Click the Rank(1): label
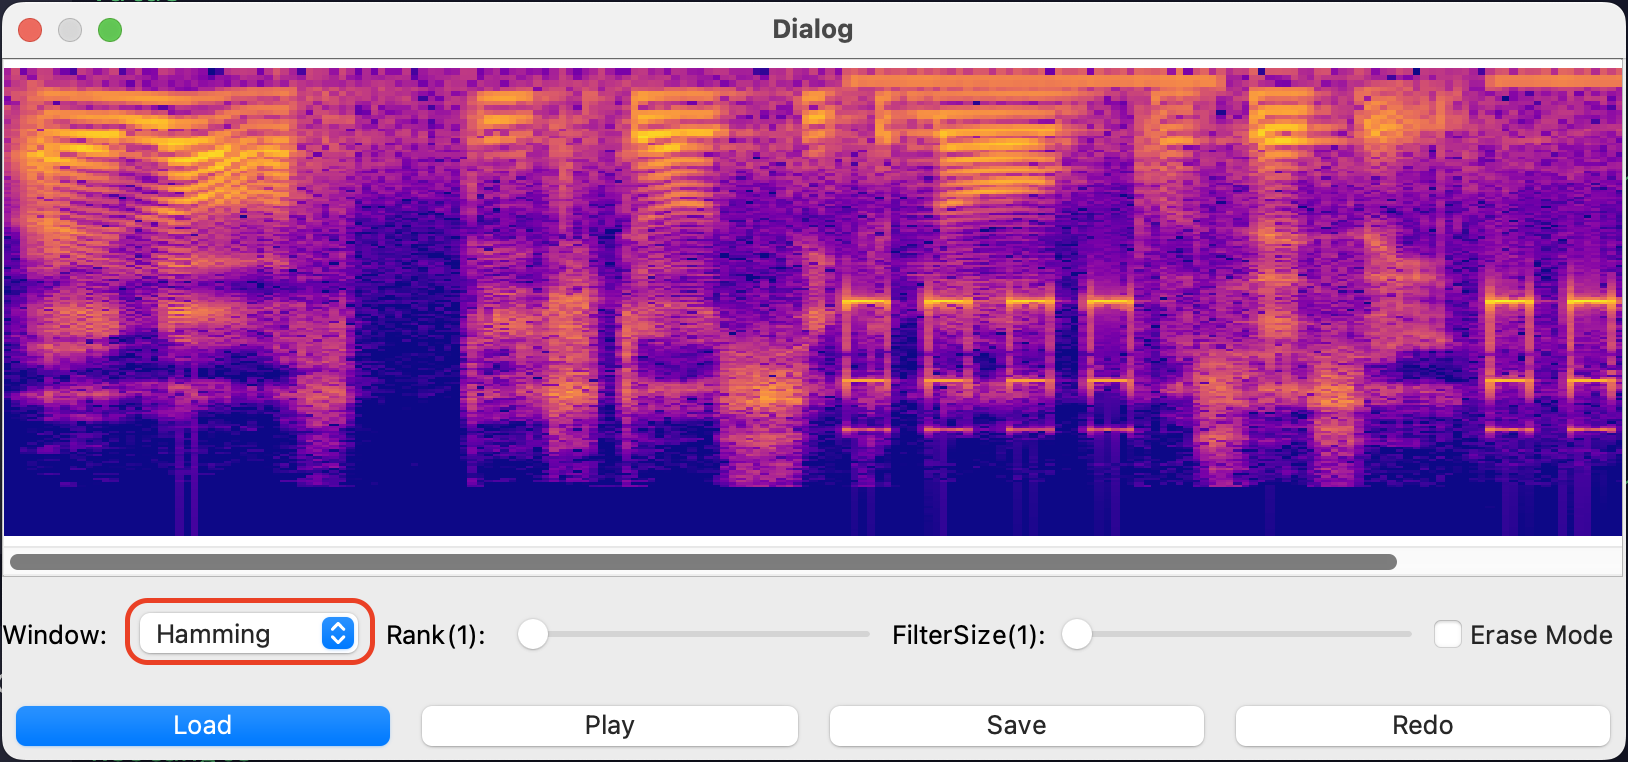 [436, 635]
